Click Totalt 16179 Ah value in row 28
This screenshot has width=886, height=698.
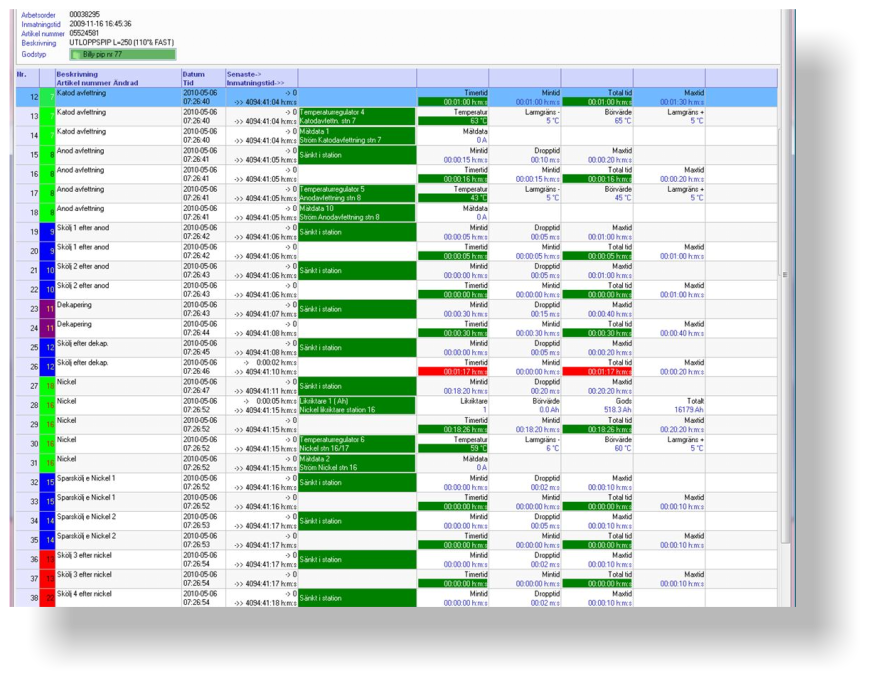click(668, 410)
